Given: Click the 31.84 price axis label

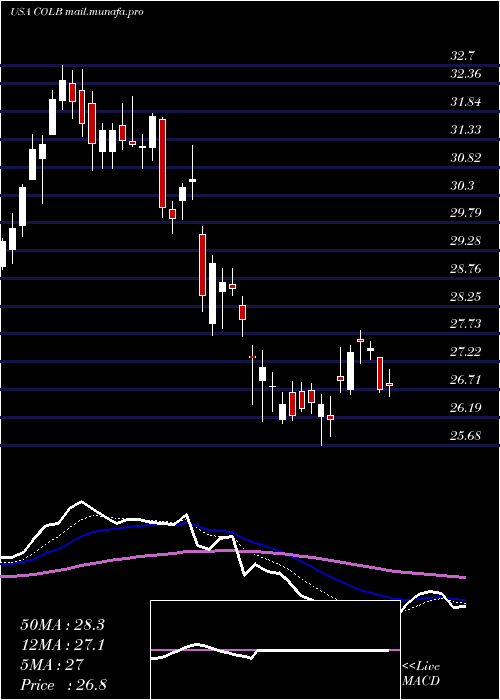Looking at the screenshot, I should (466, 102).
